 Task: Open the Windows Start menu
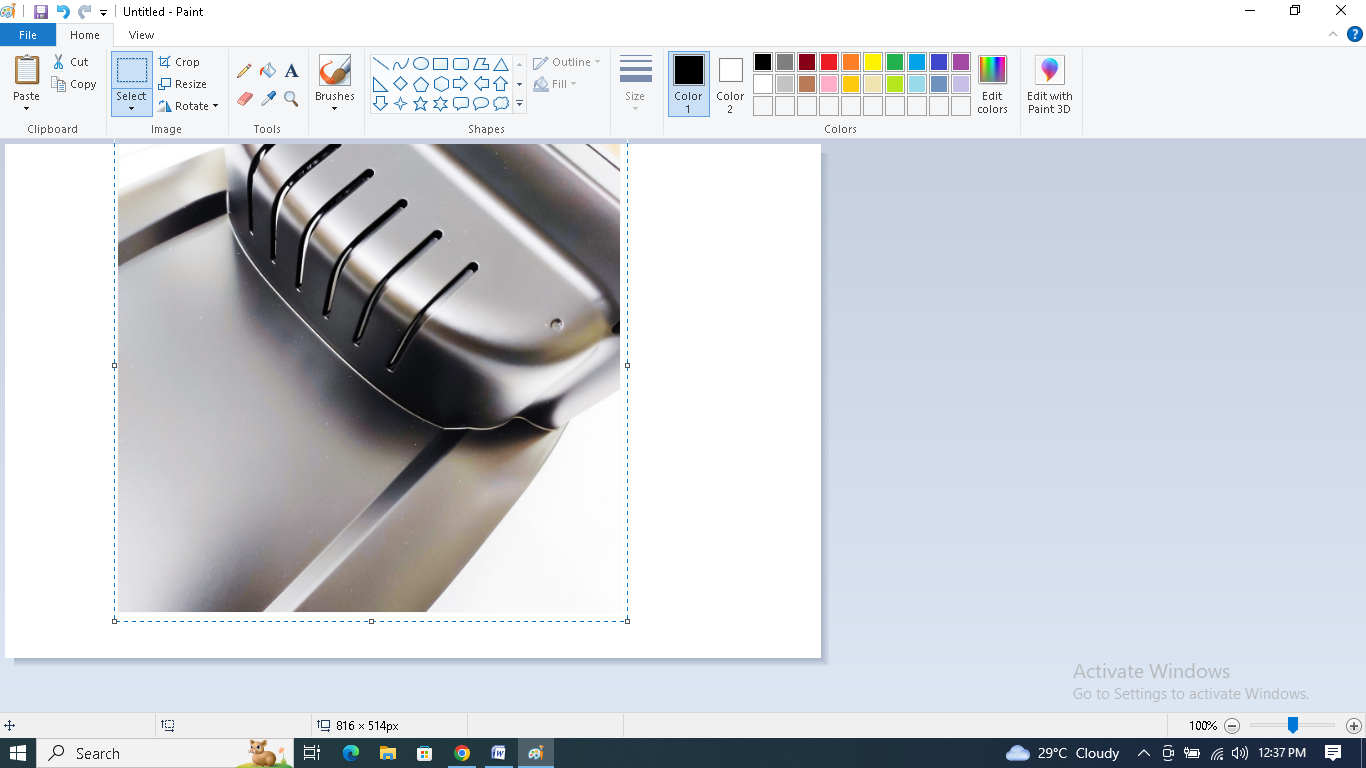tap(18, 753)
